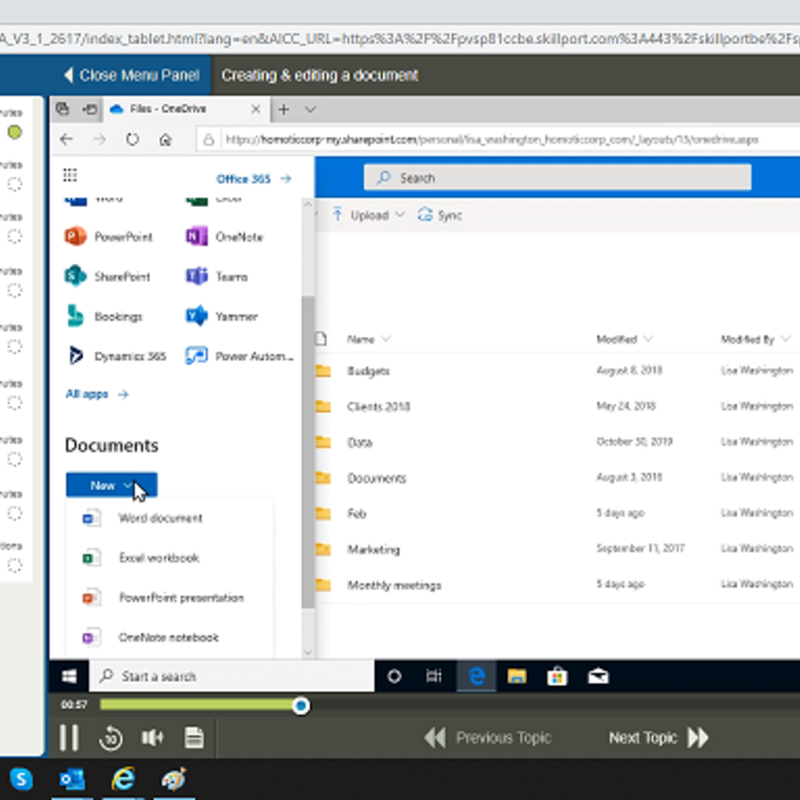800x800 pixels.
Task: Open the Data folder
Action: [x=360, y=442]
